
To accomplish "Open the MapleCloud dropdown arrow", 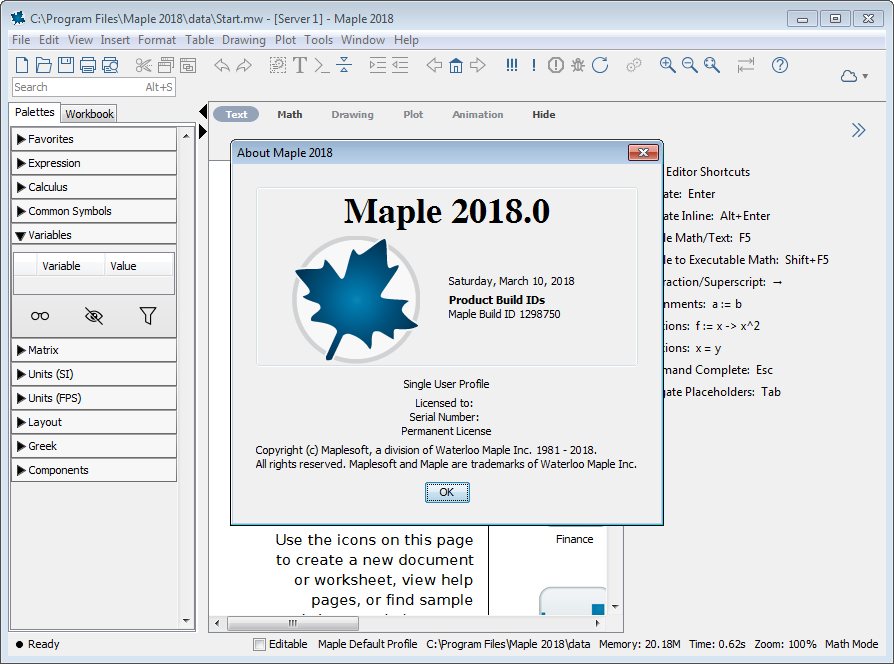I will click(x=865, y=76).
